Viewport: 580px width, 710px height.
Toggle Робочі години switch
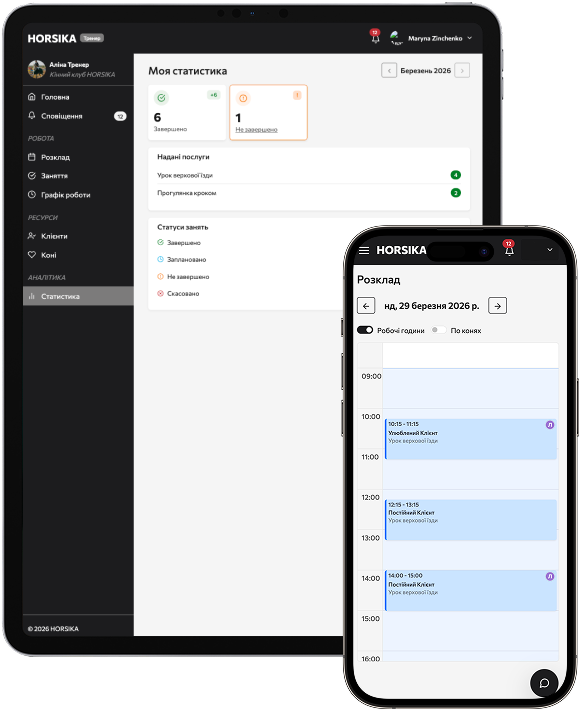[x=365, y=330]
